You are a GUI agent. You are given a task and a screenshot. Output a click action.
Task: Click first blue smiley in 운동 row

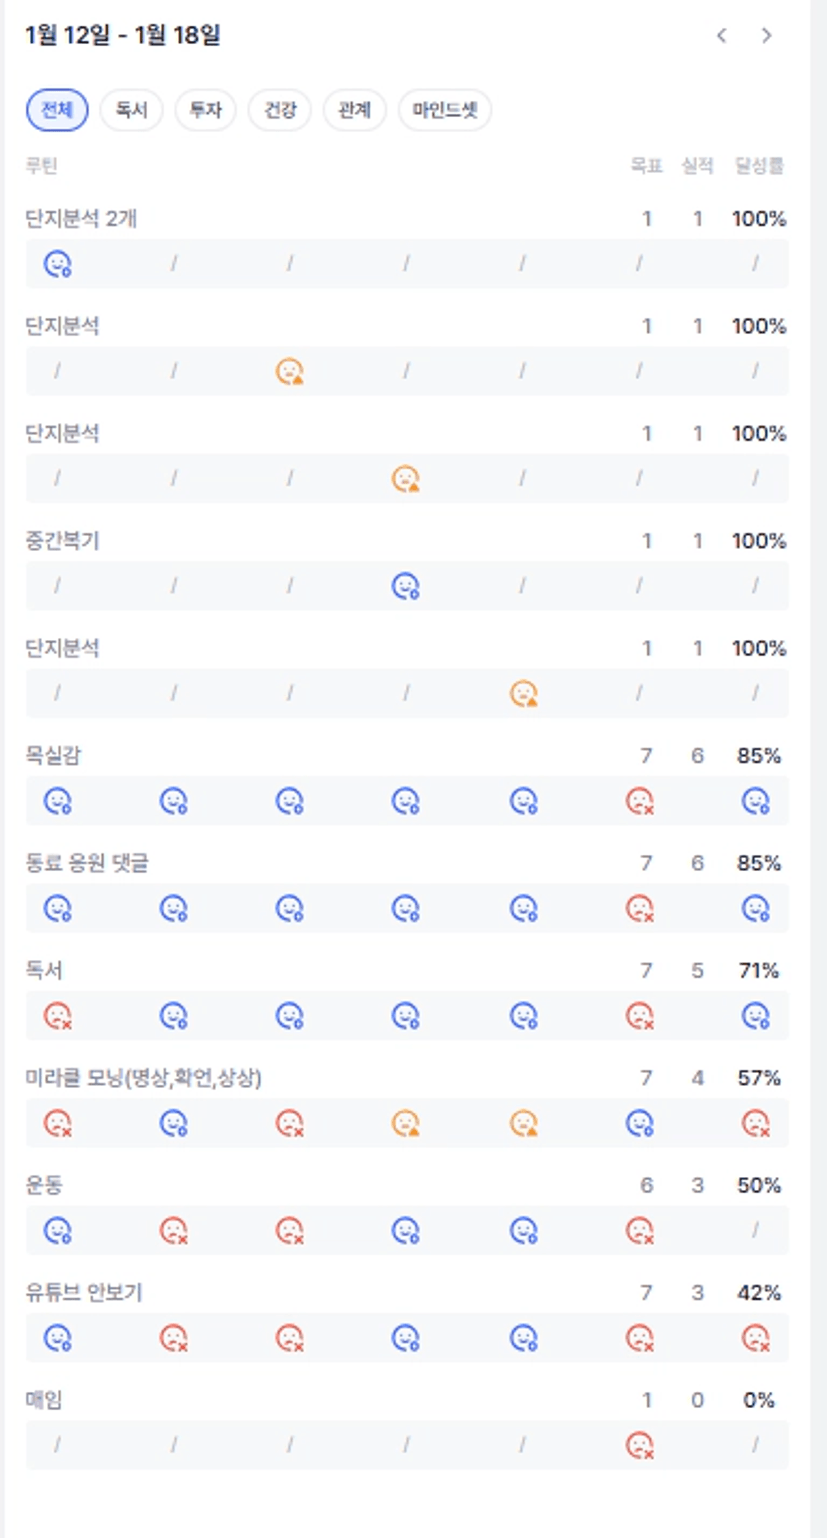(57, 1230)
